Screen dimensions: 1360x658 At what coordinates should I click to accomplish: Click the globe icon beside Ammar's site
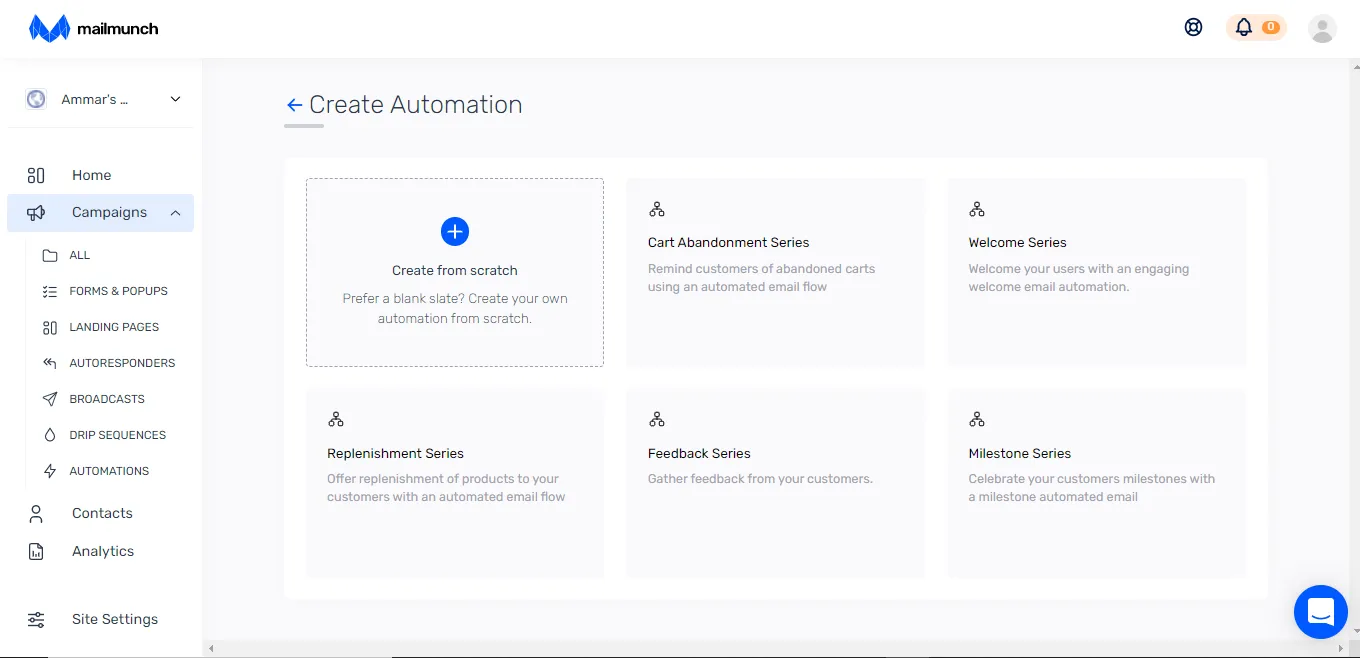[x=36, y=99]
